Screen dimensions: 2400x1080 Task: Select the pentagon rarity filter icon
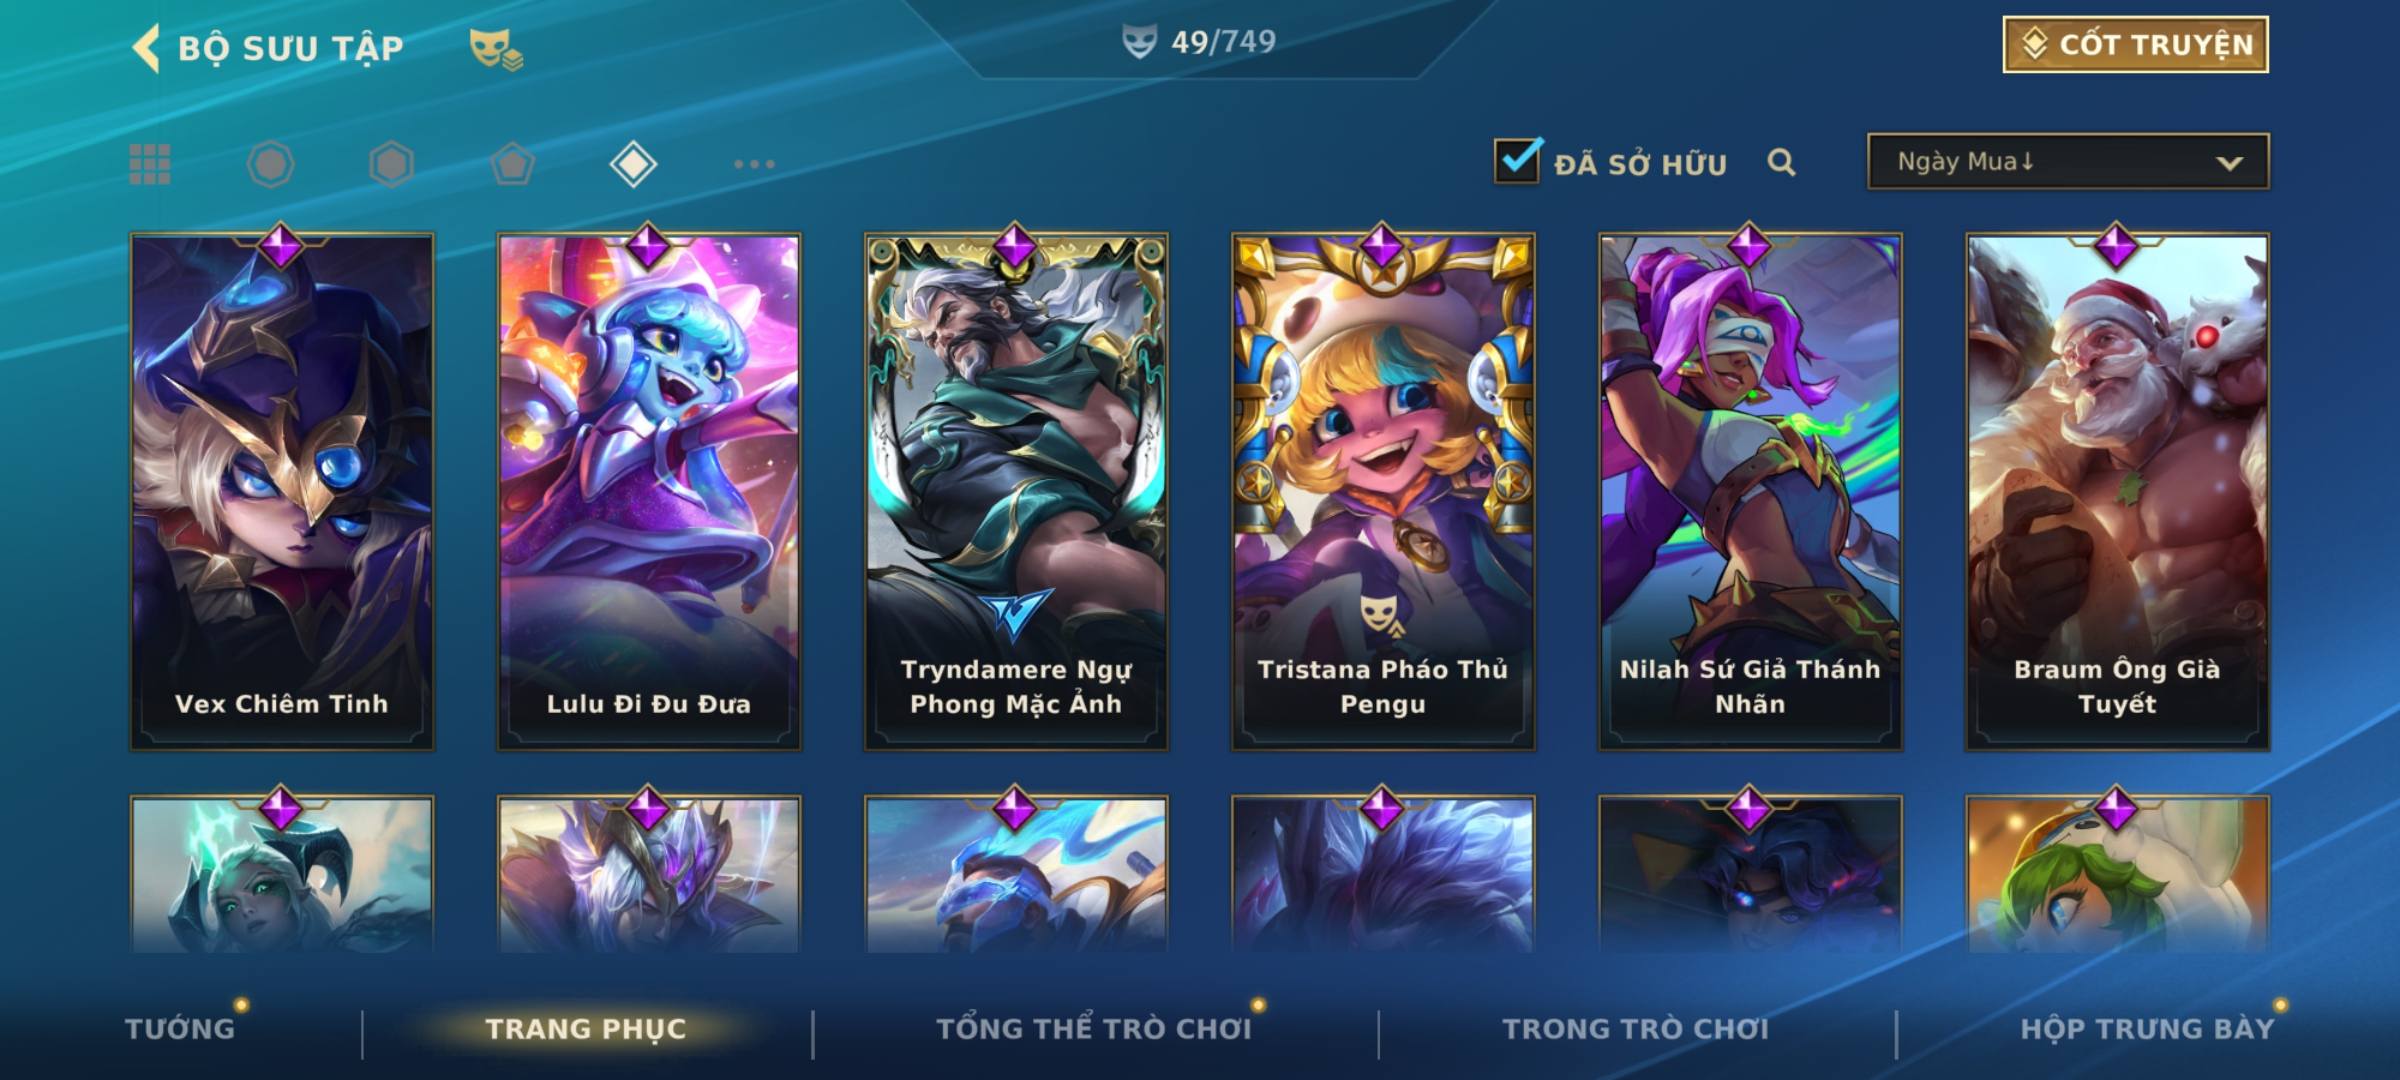pyautogui.click(x=512, y=164)
